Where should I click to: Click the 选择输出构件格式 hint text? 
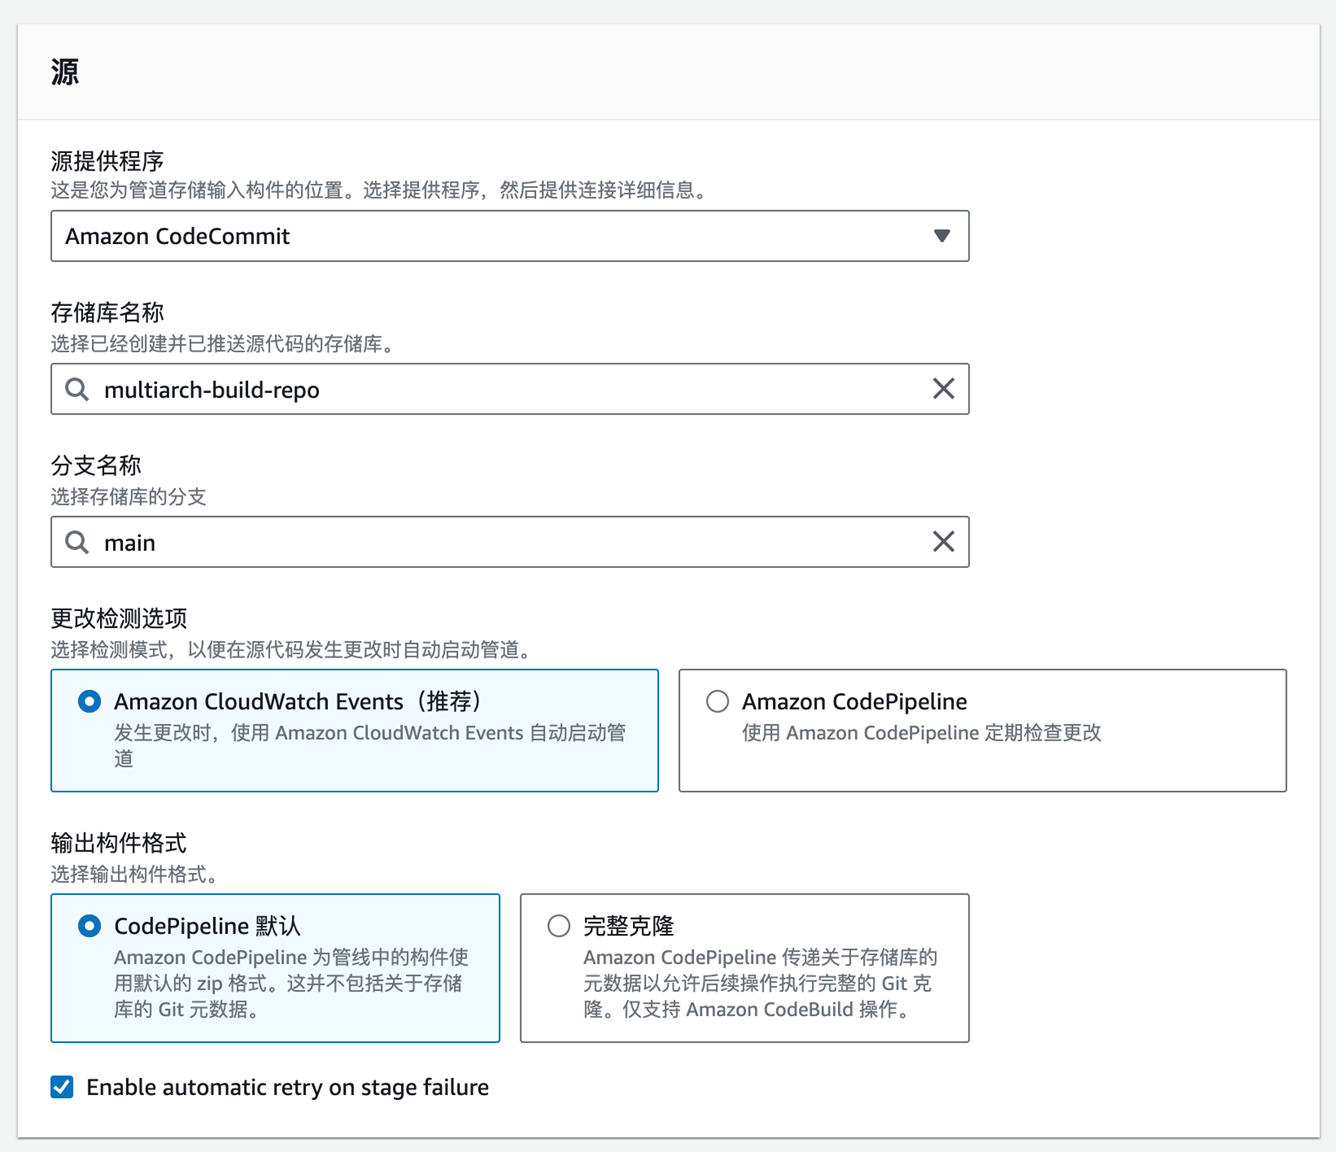click(x=135, y=875)
